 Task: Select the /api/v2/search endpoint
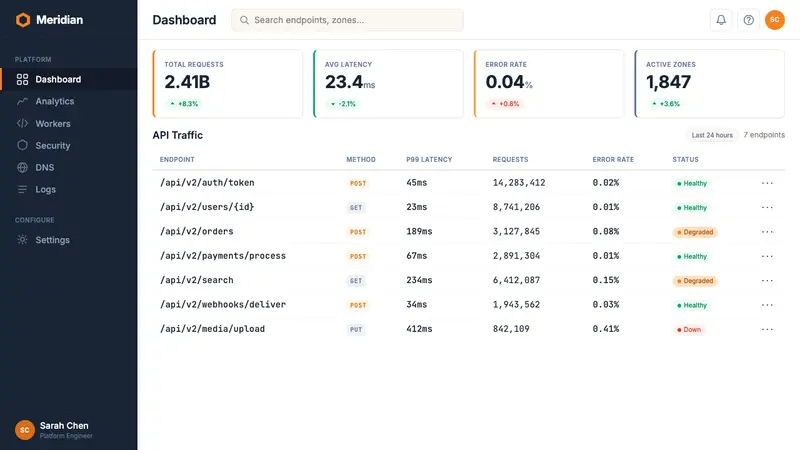(196, 280)
